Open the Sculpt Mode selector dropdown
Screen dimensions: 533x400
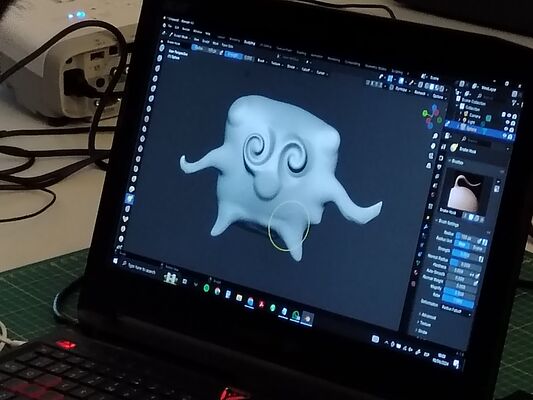pyautogui.click(x=179, y=36)
